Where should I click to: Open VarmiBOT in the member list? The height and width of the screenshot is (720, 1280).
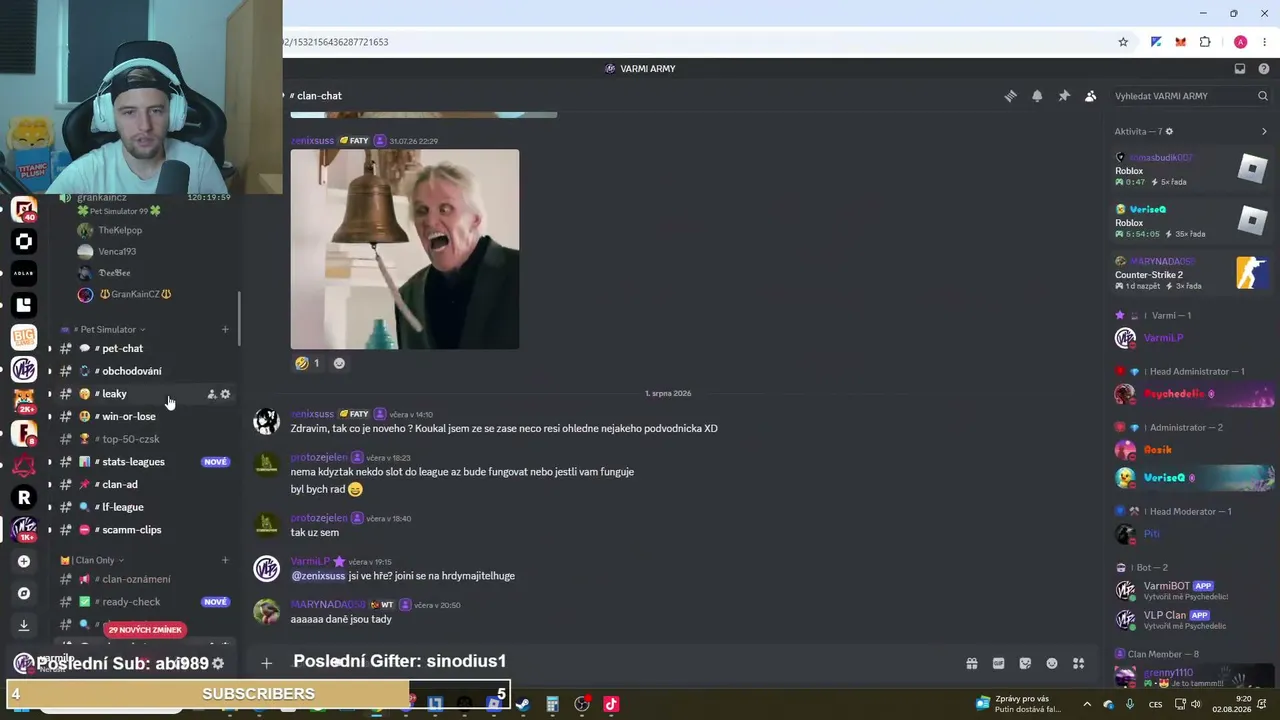(x=1193, y=590)
